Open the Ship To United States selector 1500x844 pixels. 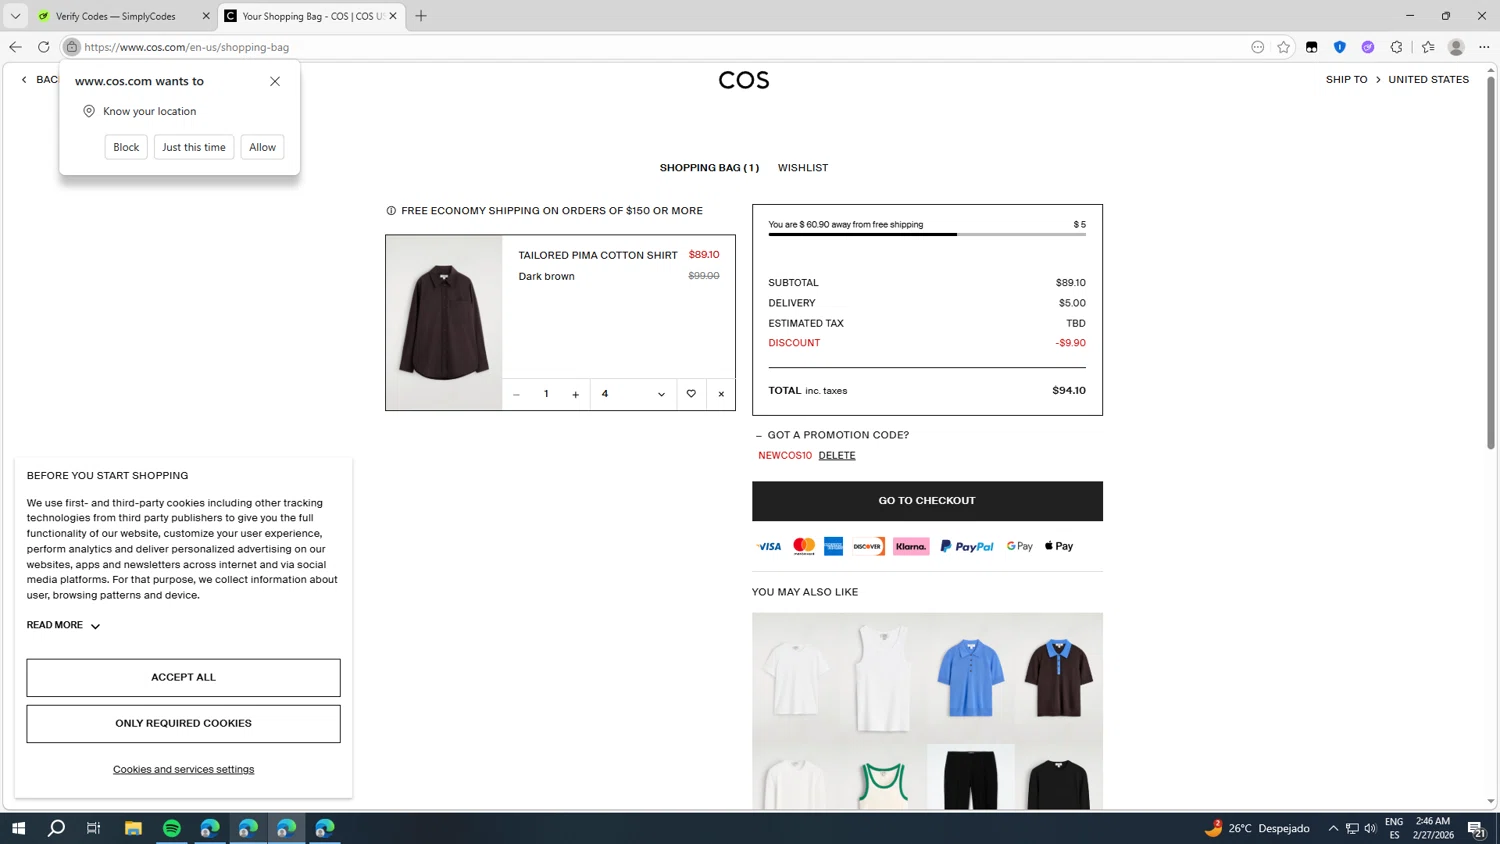coord(1397,80)
